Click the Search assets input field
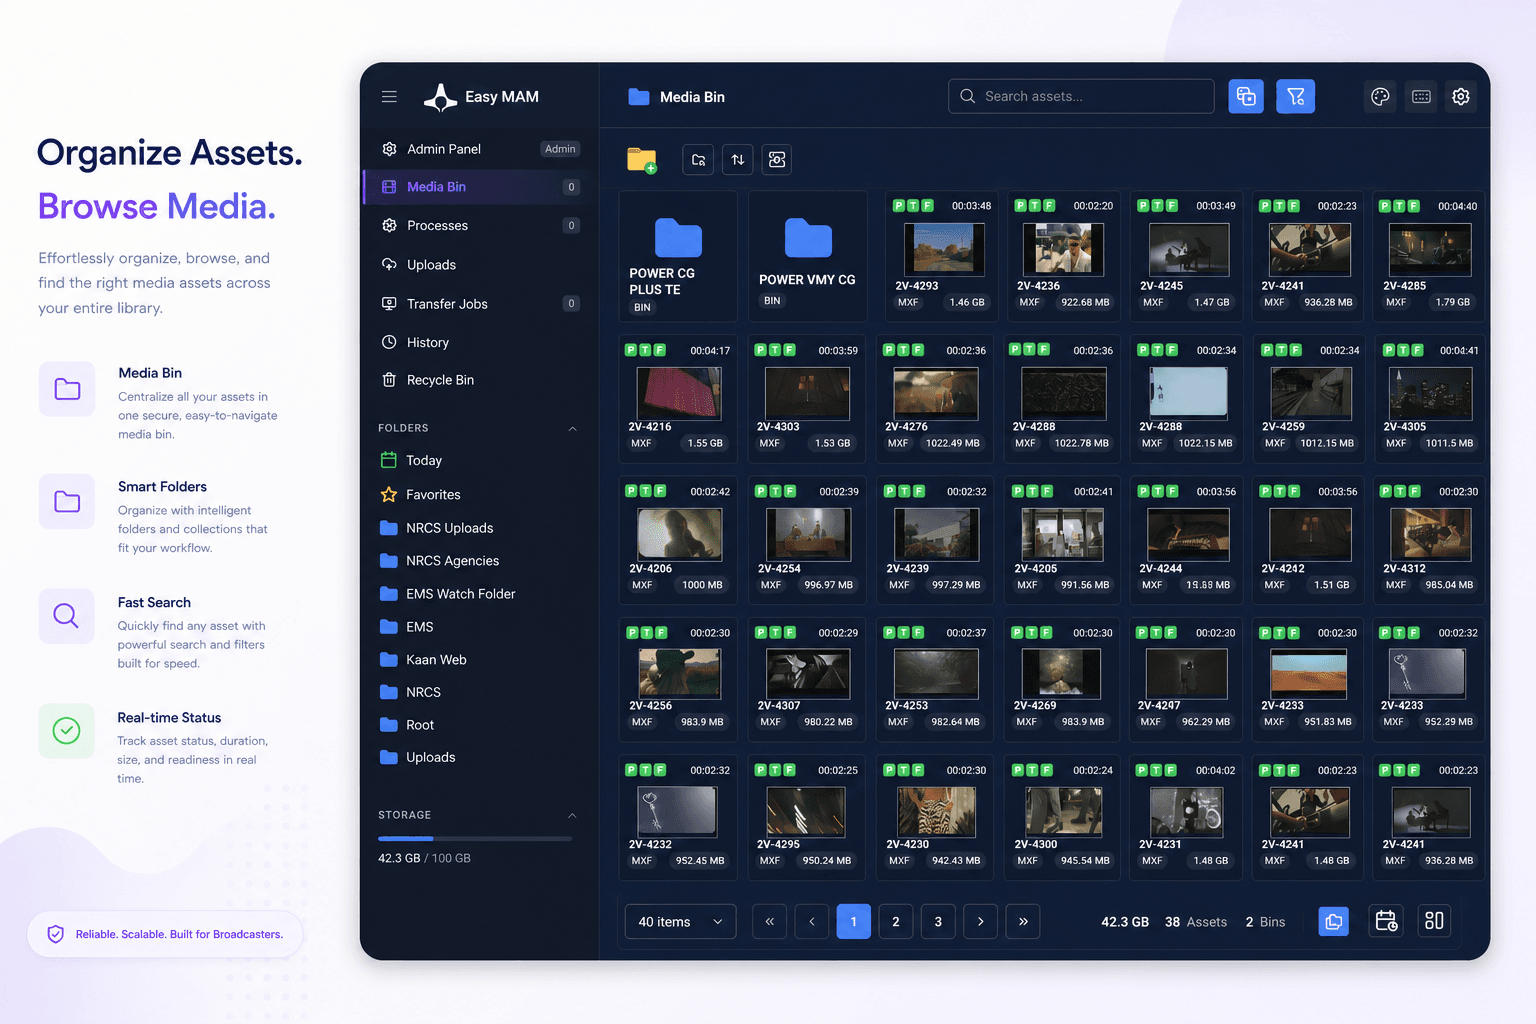 tap(1081, 96)
